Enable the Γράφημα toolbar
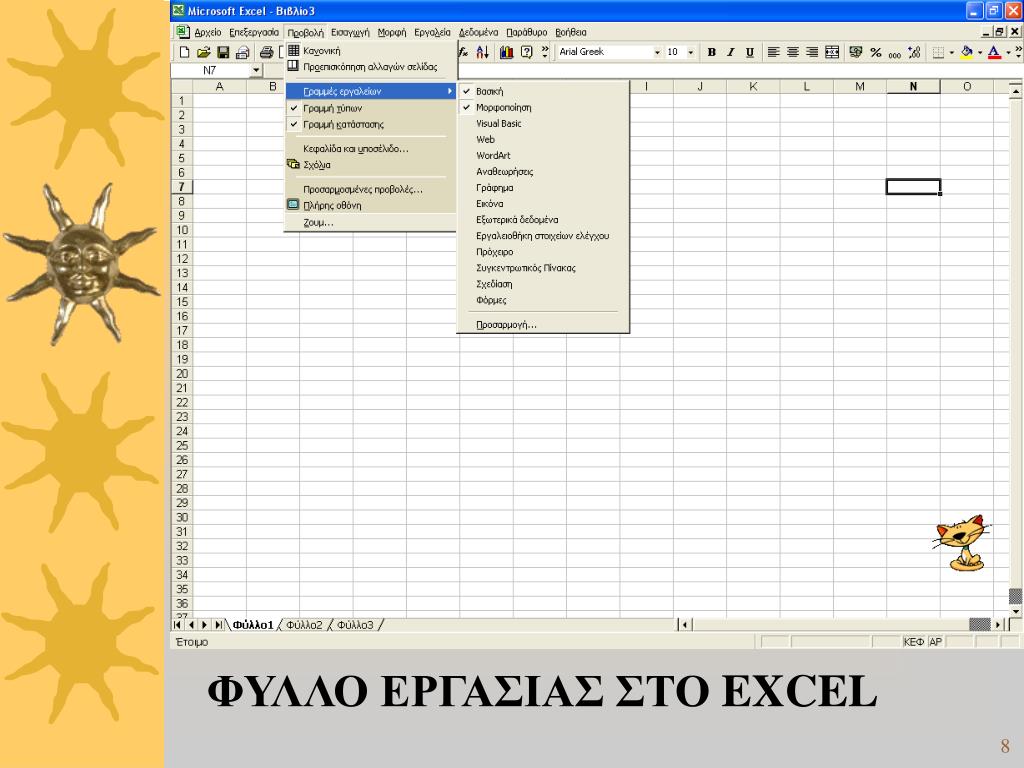1024x768 pixels. (543, 187)
